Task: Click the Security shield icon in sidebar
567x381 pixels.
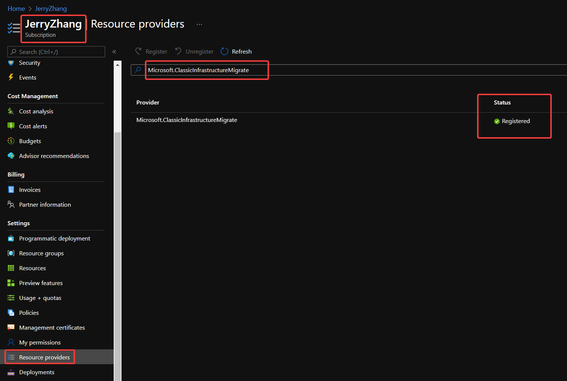Action: coord(11,63)
